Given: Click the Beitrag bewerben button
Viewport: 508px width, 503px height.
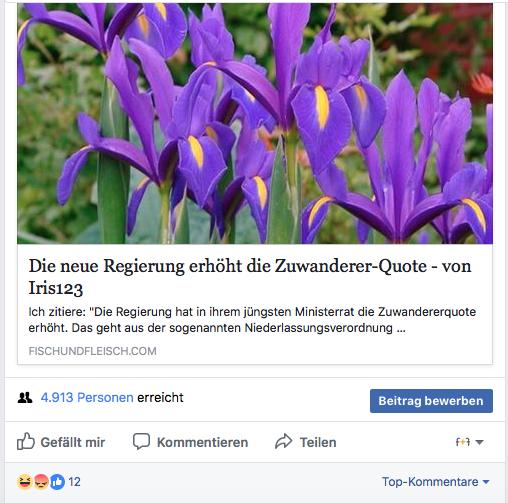Looking at the screenshot, I should coord(431,401).
